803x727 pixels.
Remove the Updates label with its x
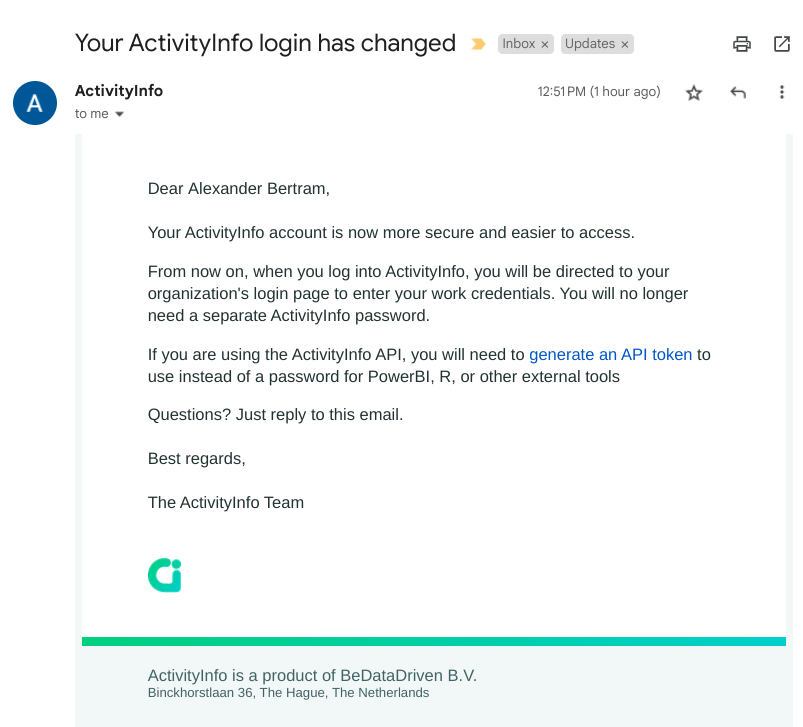625,45
